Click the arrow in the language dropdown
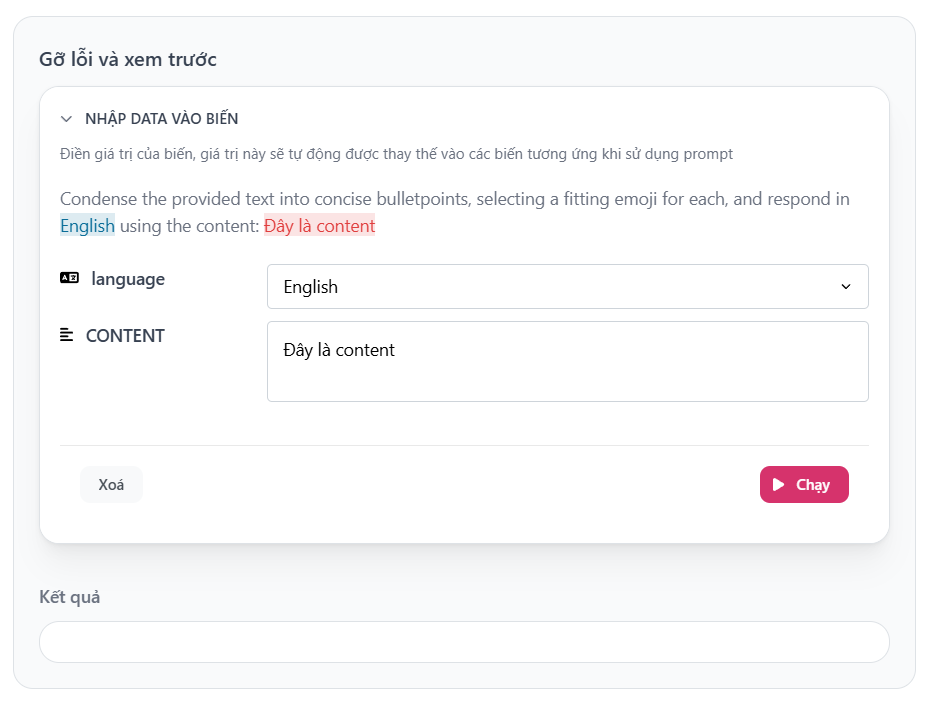 pos(846,287)
